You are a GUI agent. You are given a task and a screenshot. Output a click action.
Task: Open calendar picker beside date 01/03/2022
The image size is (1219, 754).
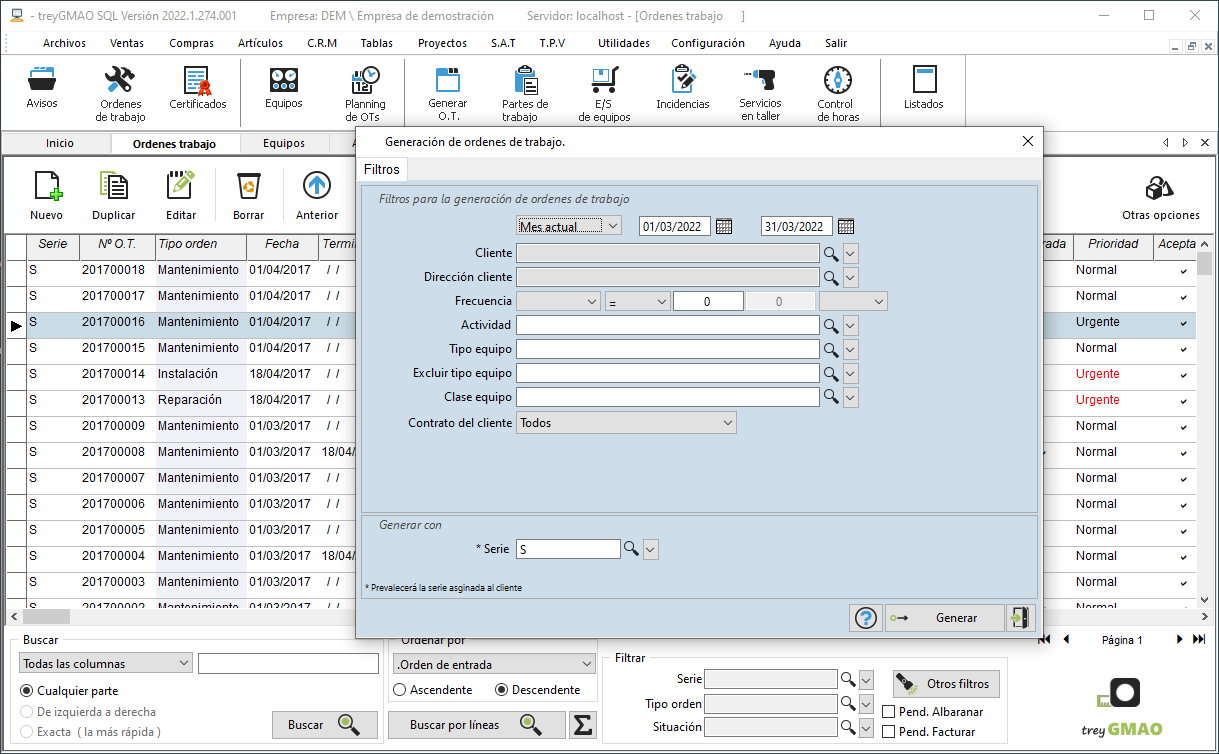724,226
